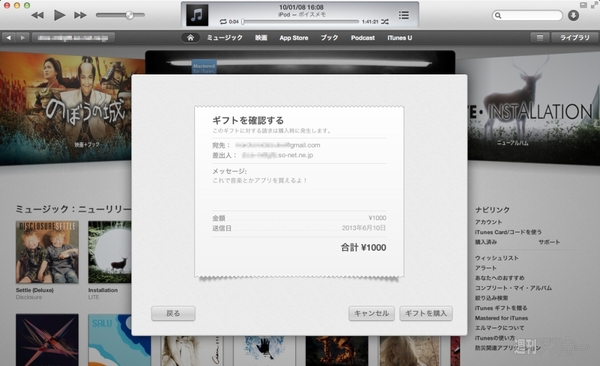Click the Settle (Deluxe) title link
The image size is (600, 366).
pos(34,290)
